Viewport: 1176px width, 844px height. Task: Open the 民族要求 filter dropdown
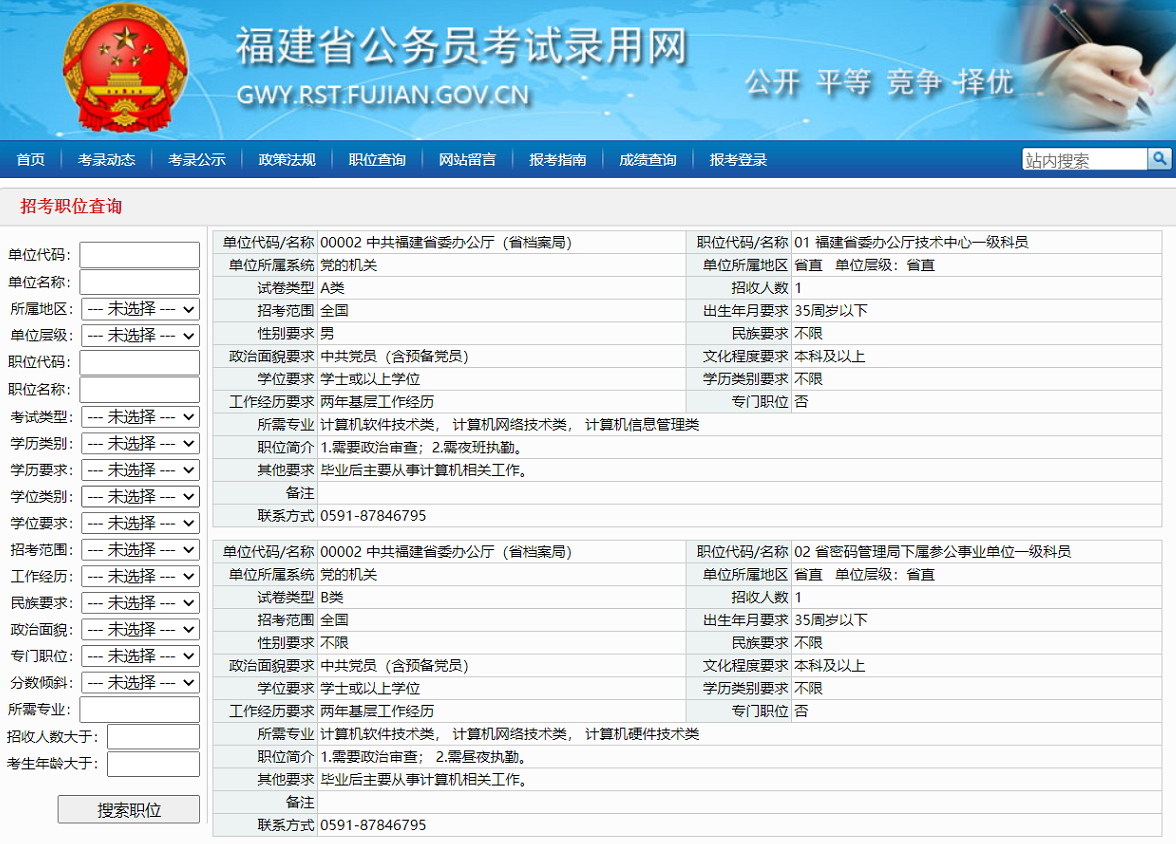(x=140, y=602)
